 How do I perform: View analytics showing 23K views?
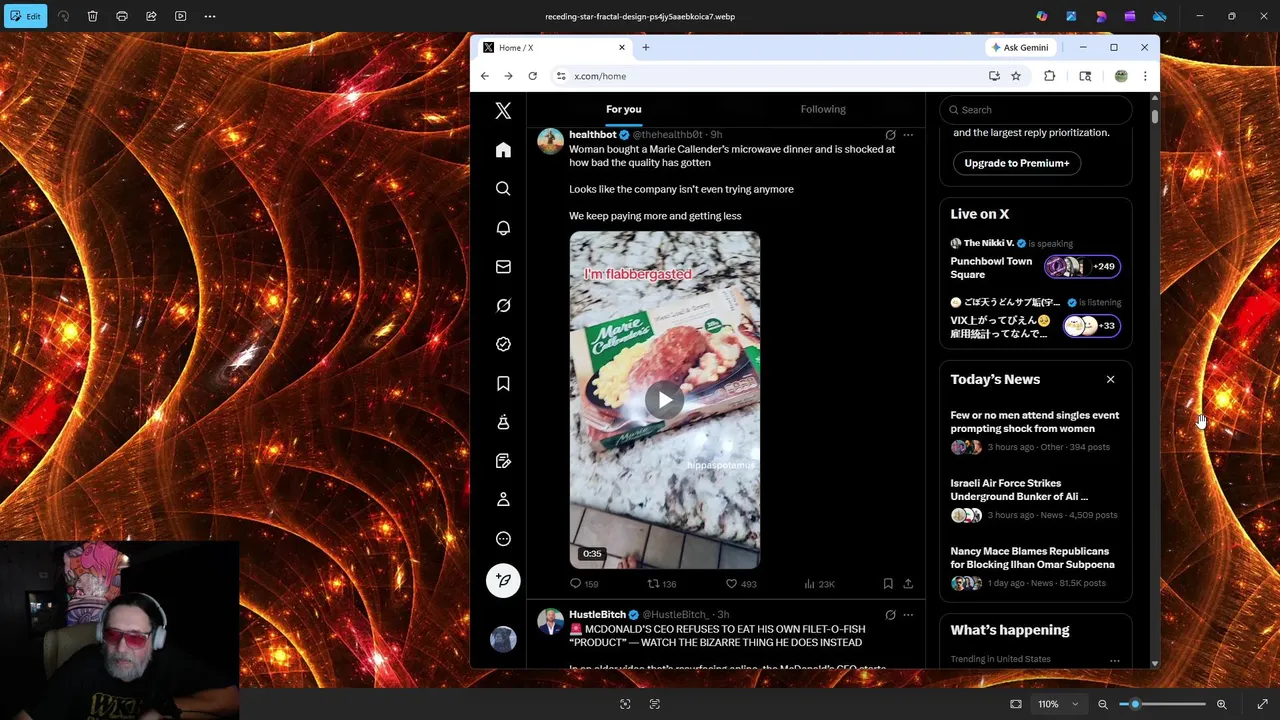tap(819, 584)
